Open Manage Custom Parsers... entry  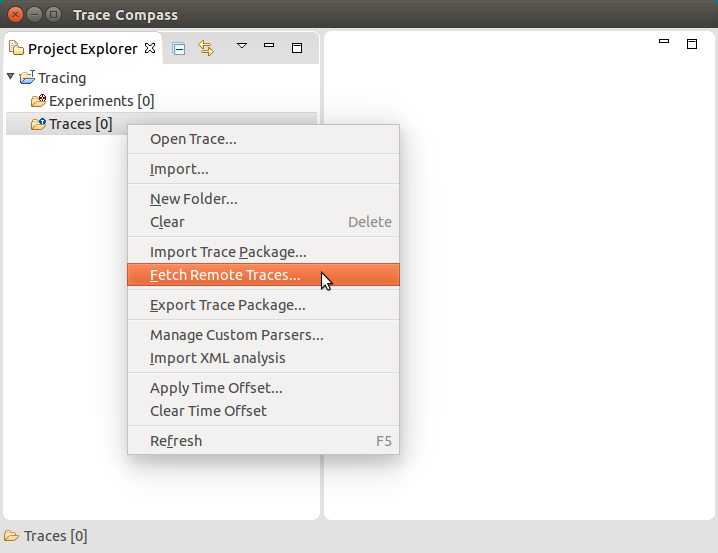[x=236, y=335]
